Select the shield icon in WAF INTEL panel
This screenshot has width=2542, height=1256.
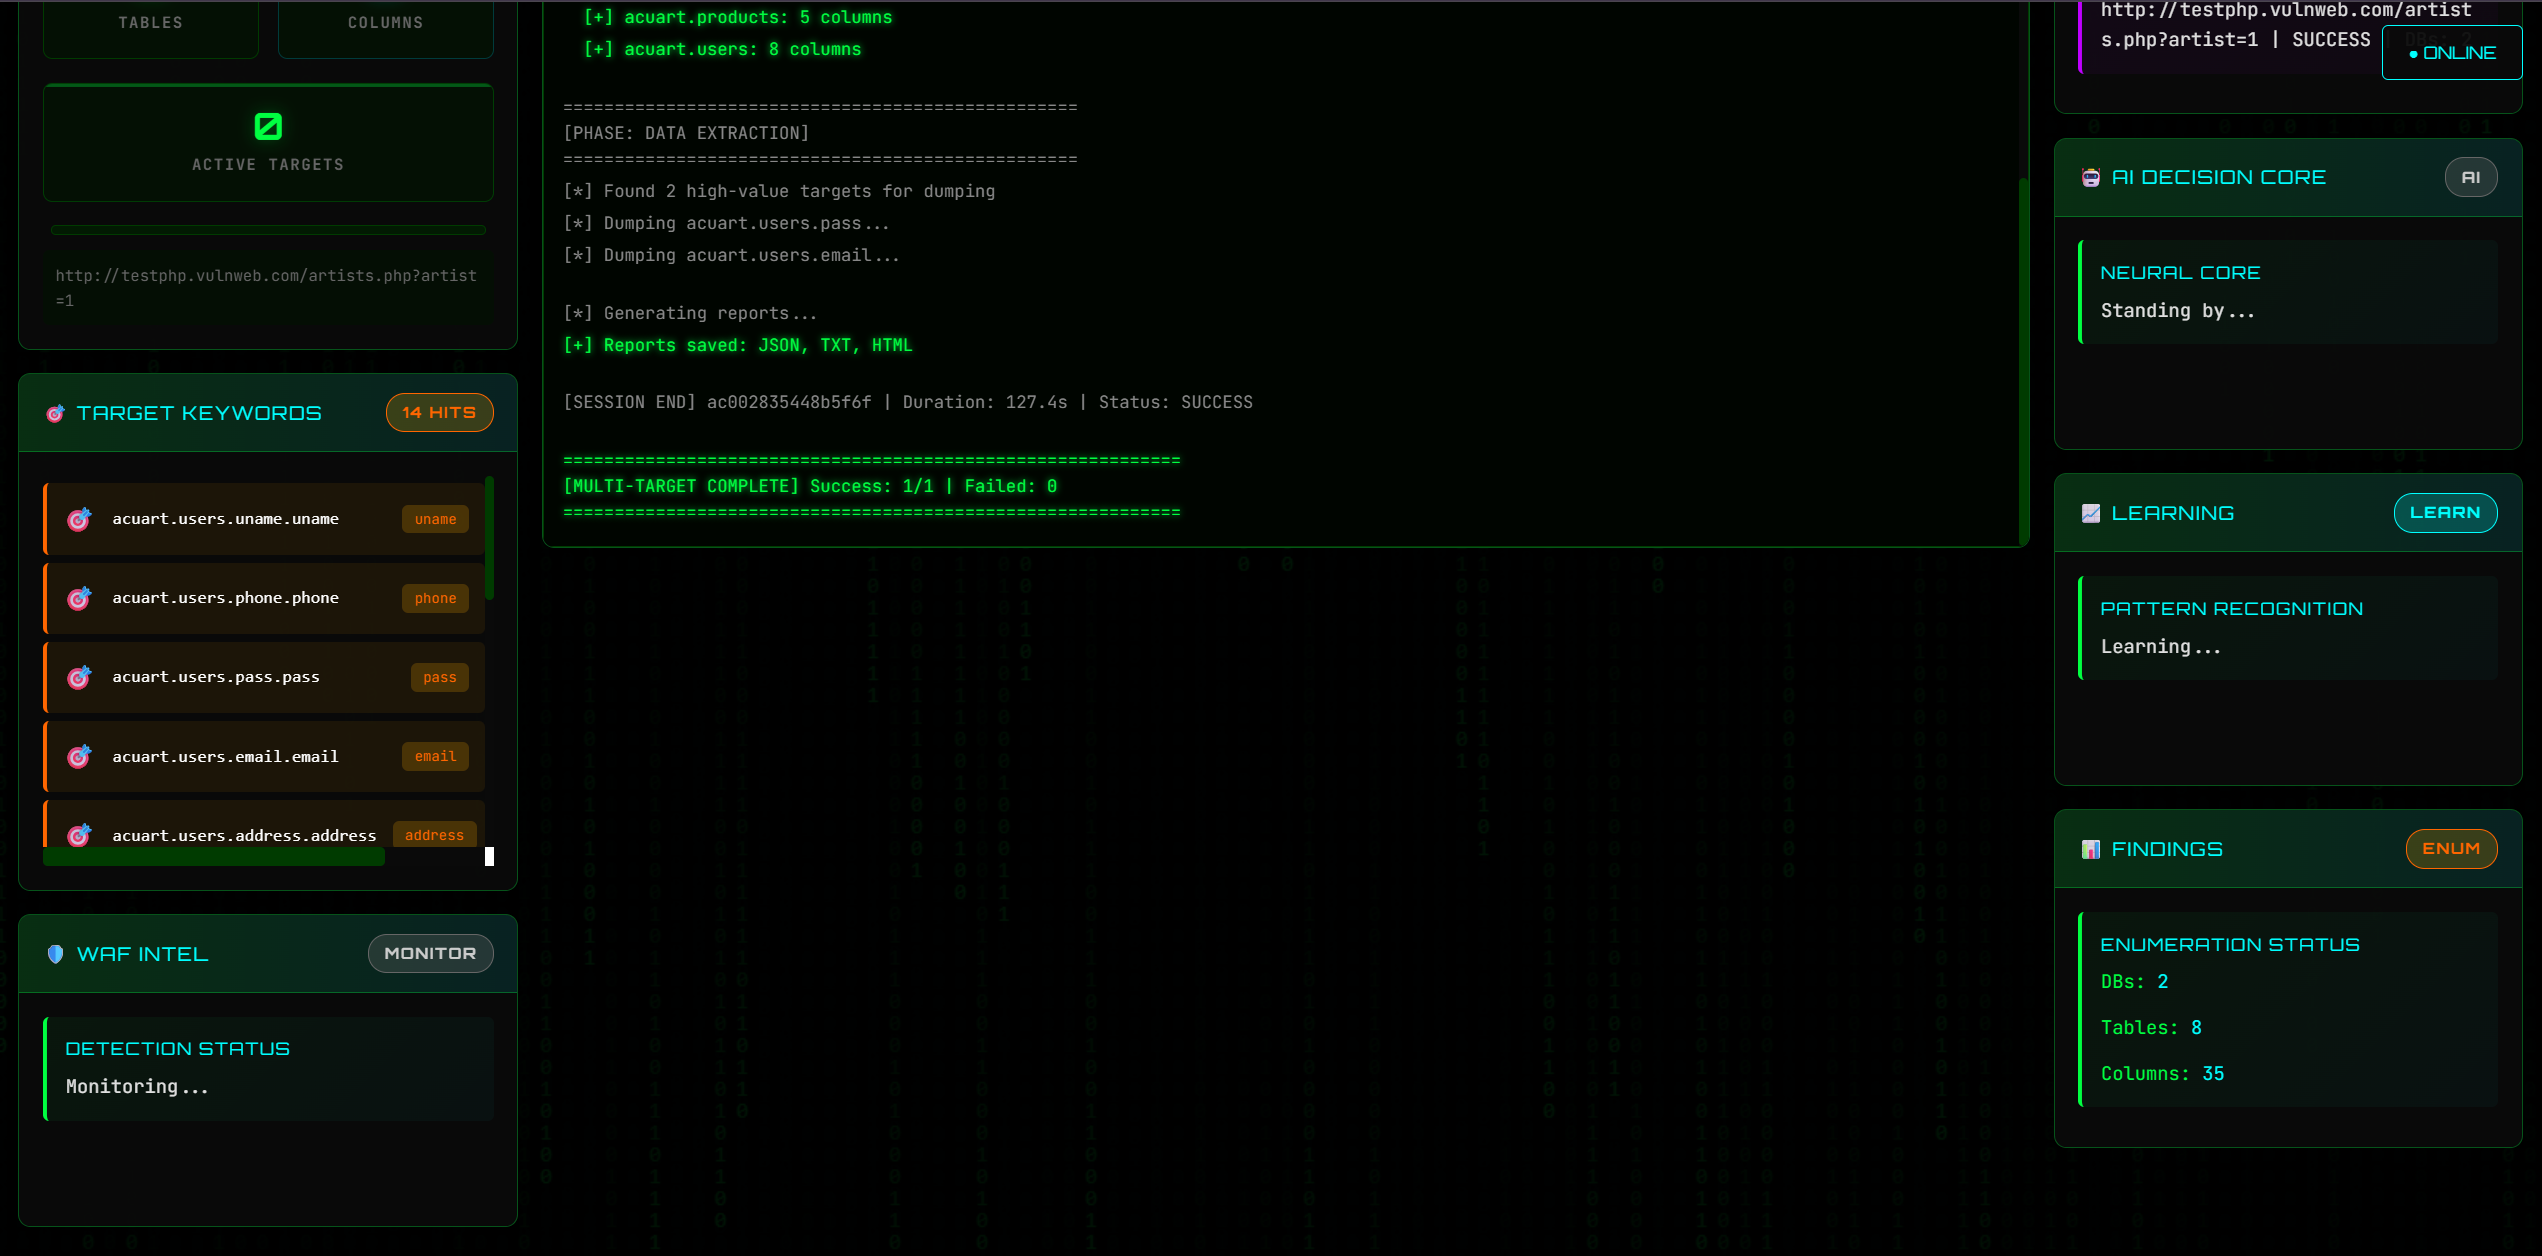[56, 953]
